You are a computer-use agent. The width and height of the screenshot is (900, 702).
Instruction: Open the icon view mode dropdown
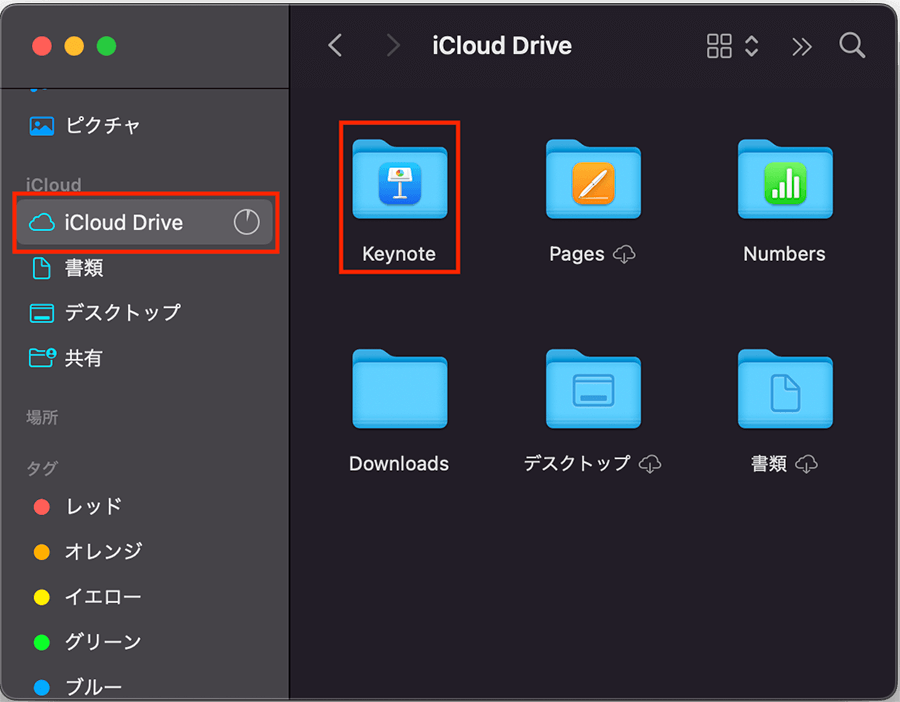(733, 46)
